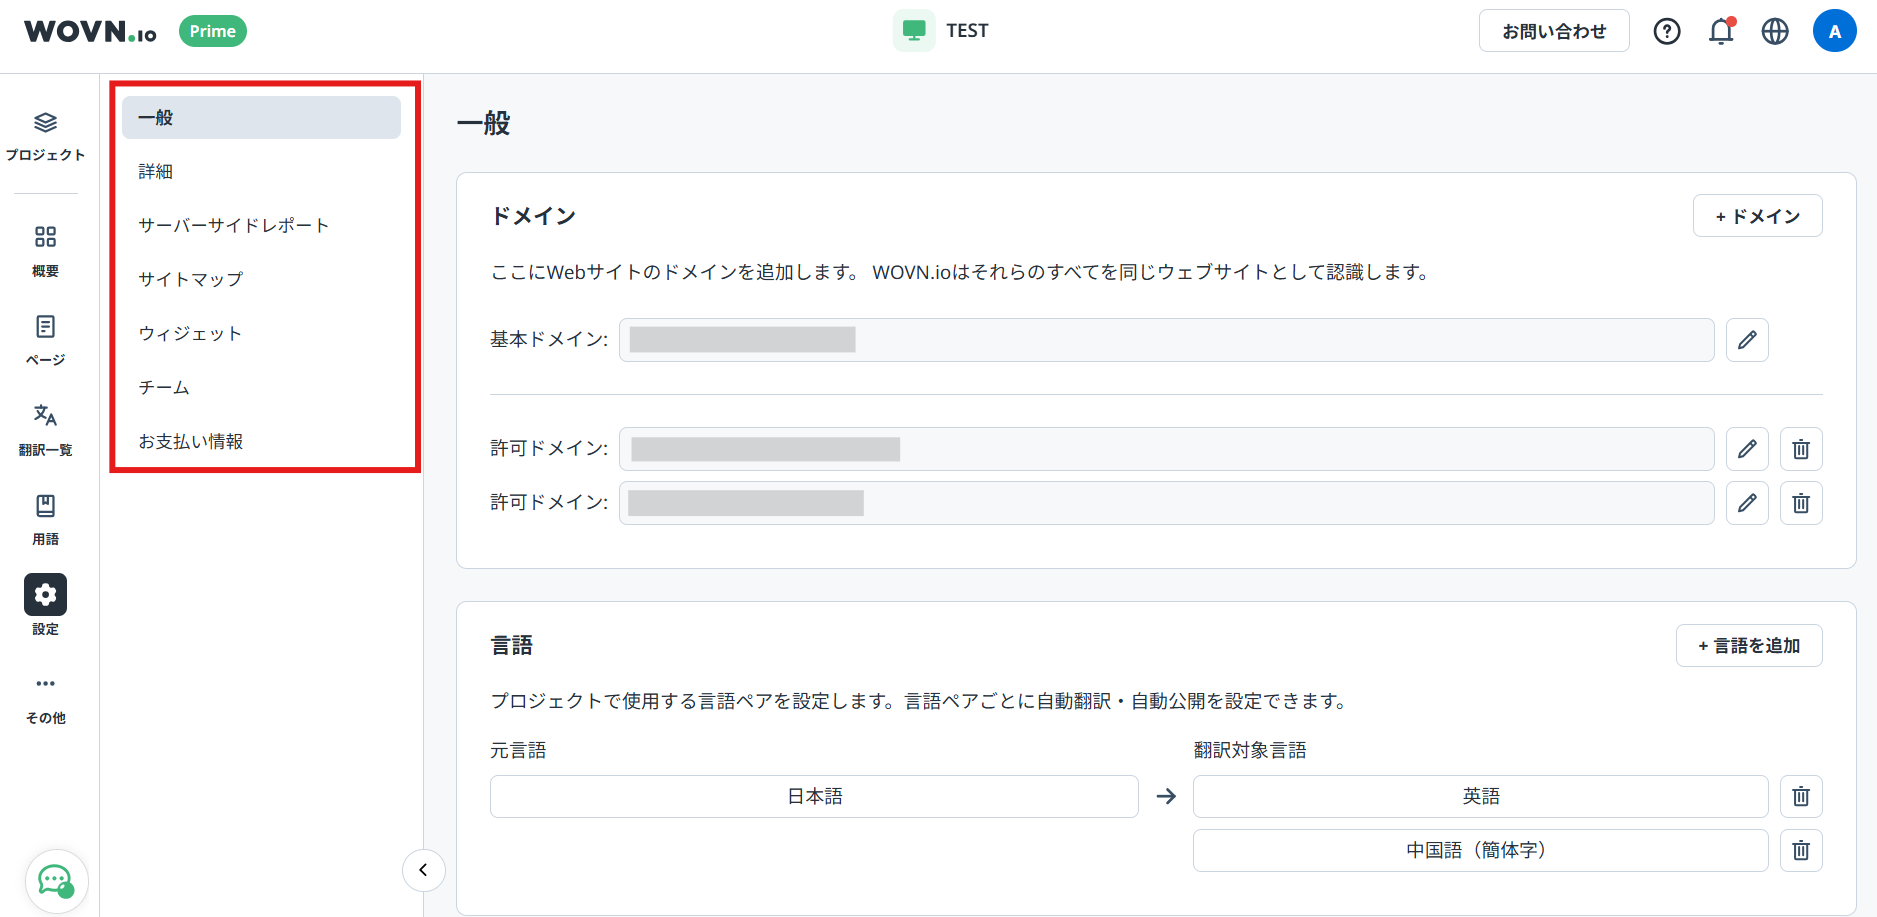Delete 英語 using its trash icon

coord(1801,796)
